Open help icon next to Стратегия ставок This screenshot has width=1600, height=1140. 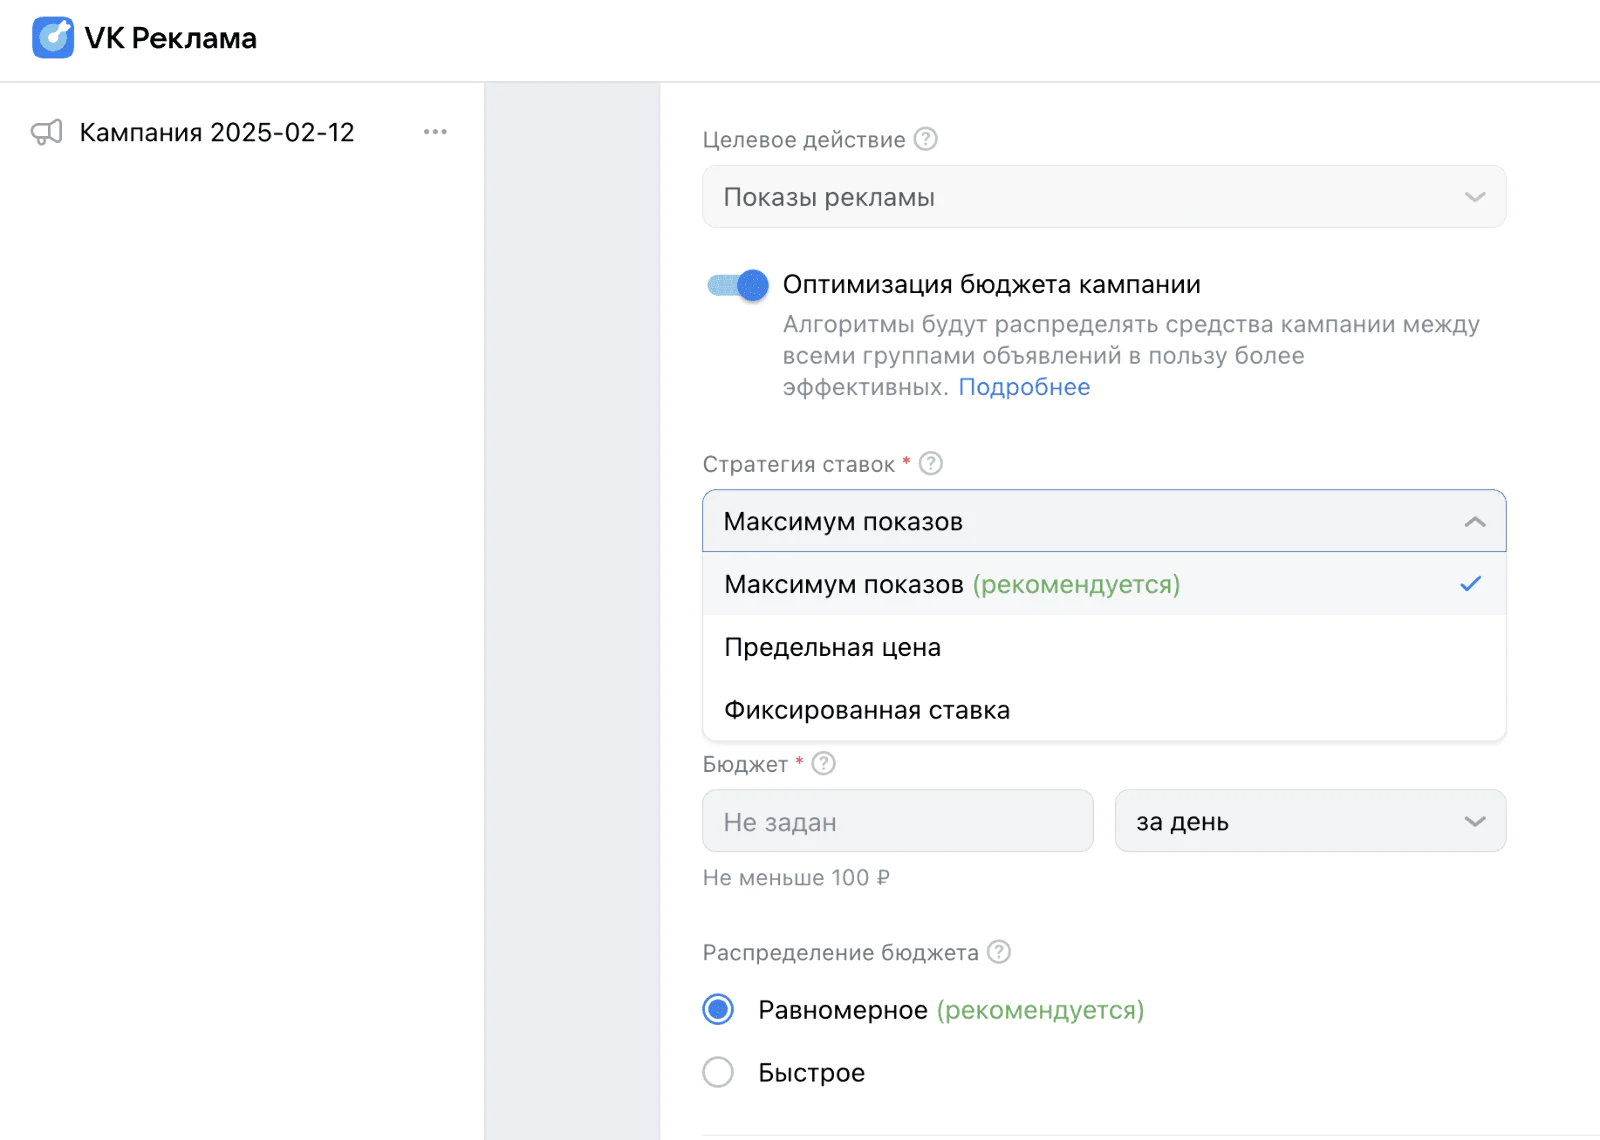[931, 463]
